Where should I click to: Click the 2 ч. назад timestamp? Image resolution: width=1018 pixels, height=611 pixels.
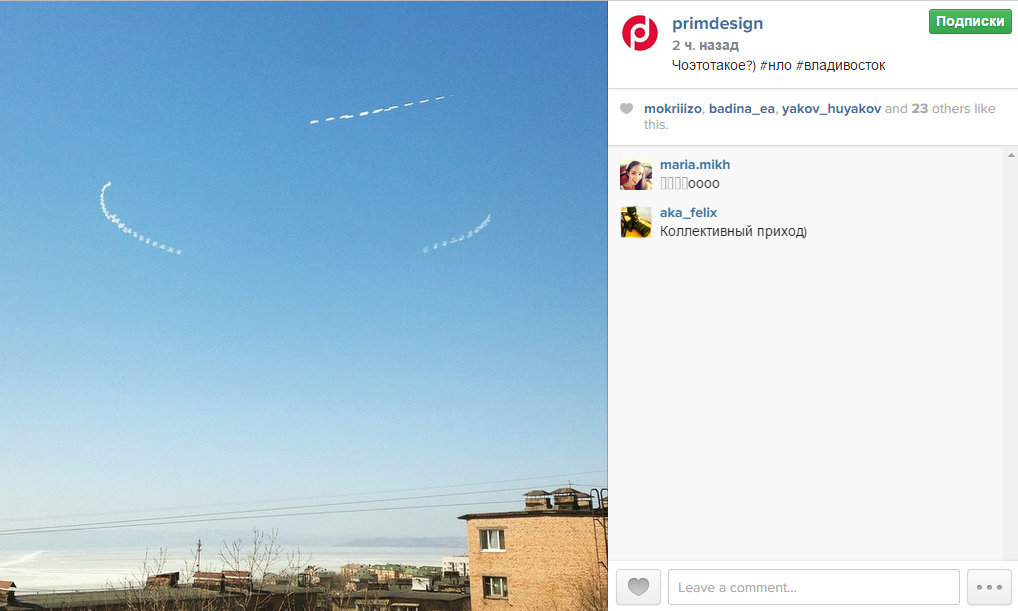[705, 45]
